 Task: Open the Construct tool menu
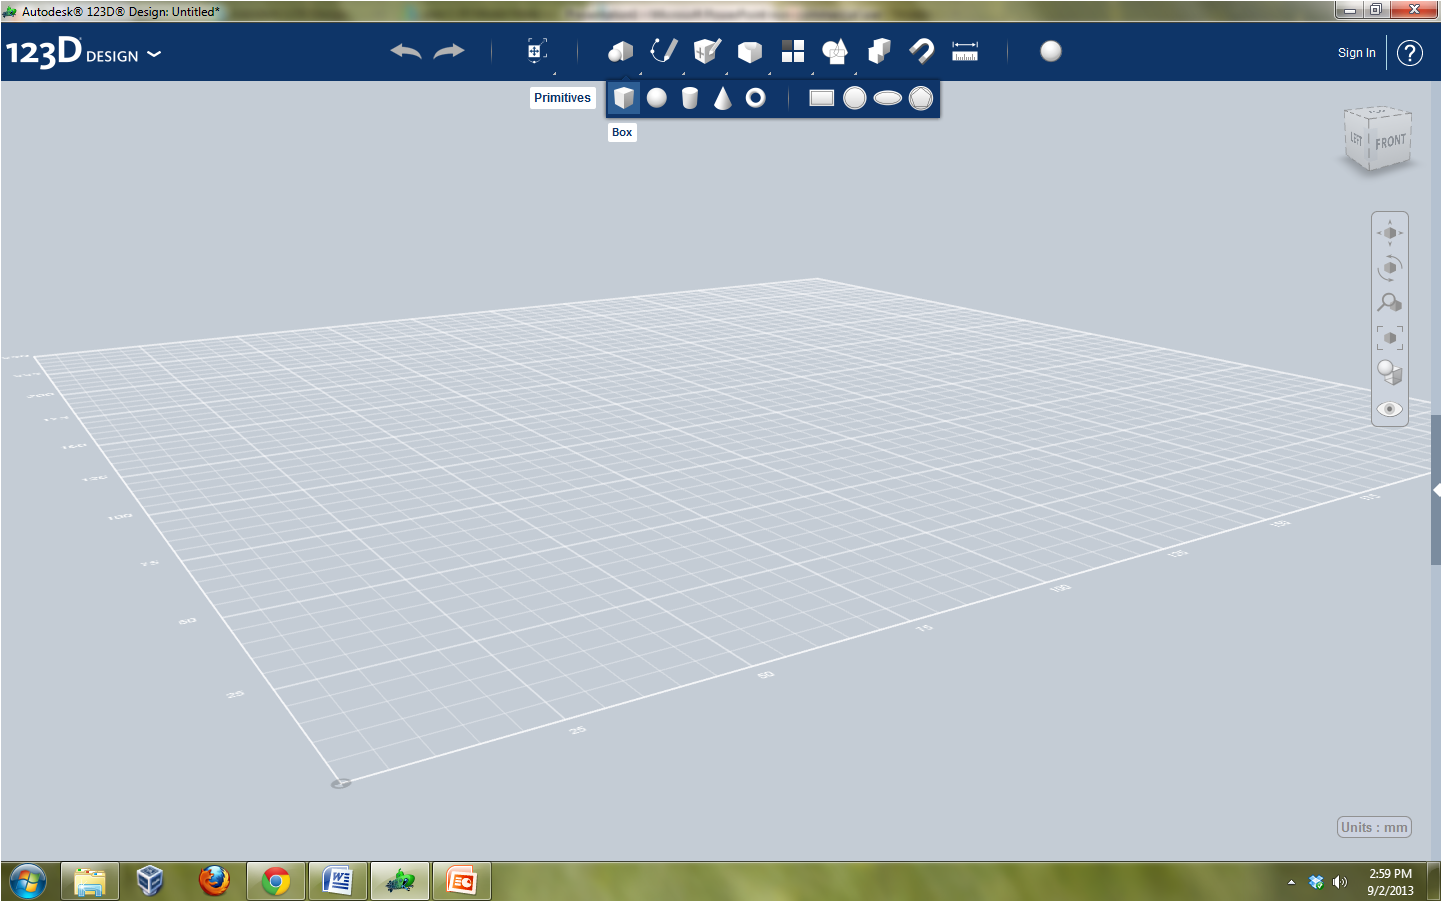[x=707, y=51]
